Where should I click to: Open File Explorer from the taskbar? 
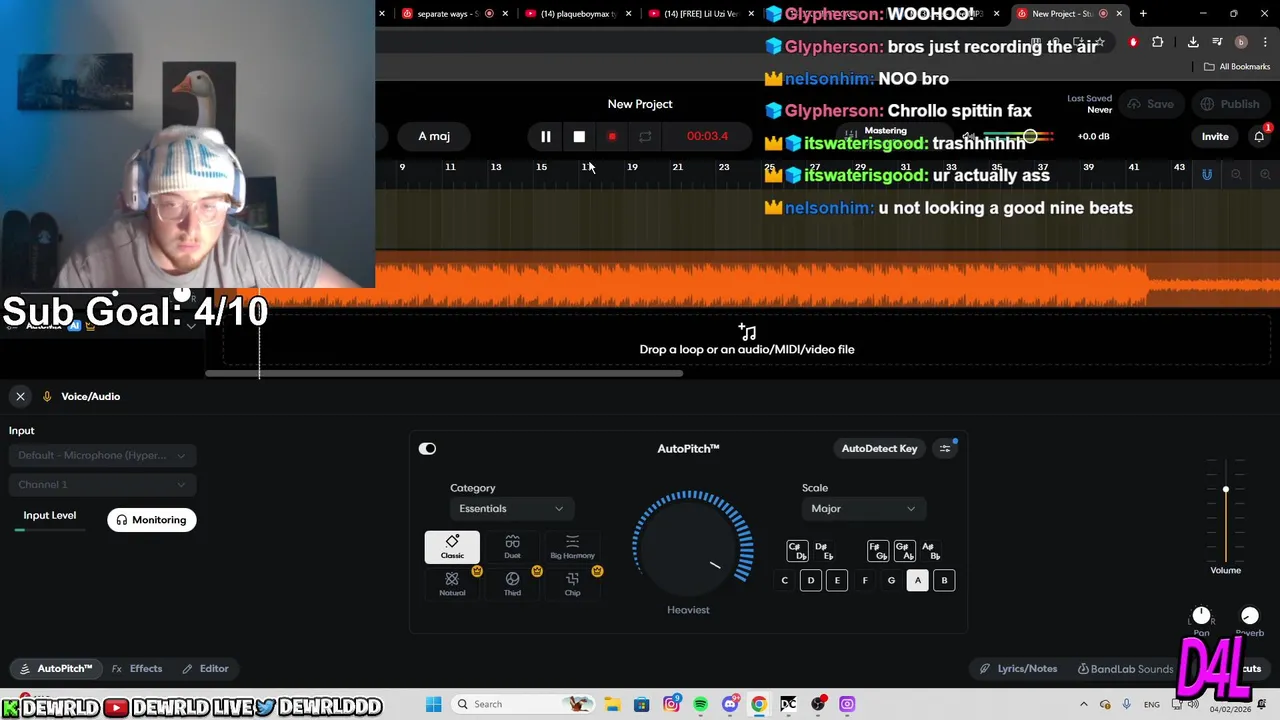point(612,704)
